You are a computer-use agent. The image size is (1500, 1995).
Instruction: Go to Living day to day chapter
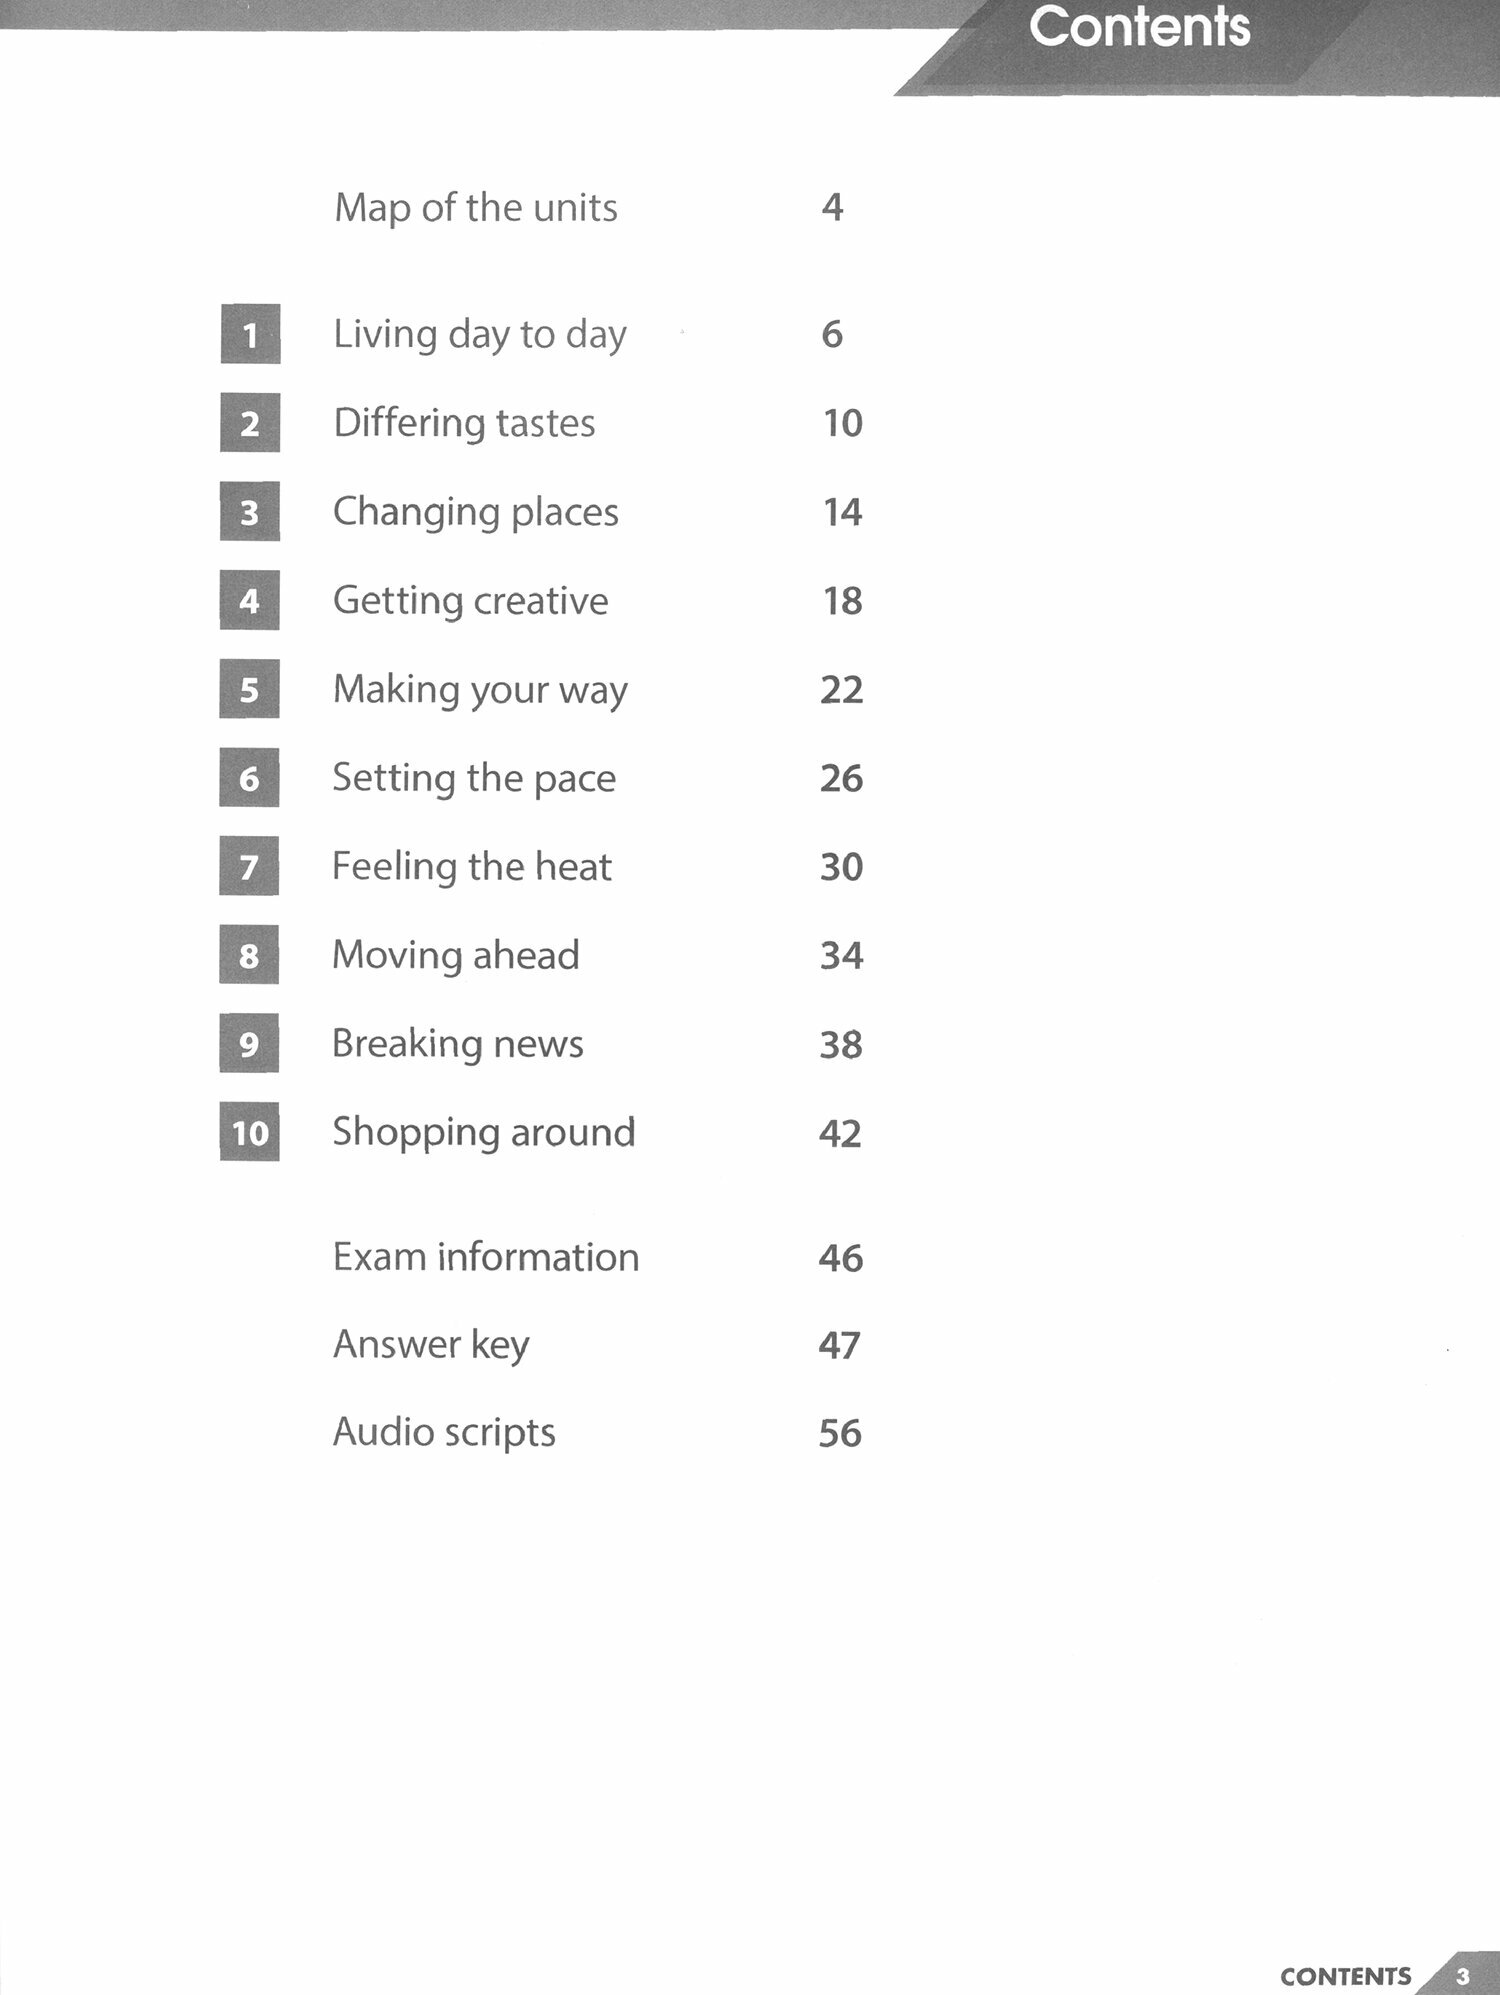point(480,334)
